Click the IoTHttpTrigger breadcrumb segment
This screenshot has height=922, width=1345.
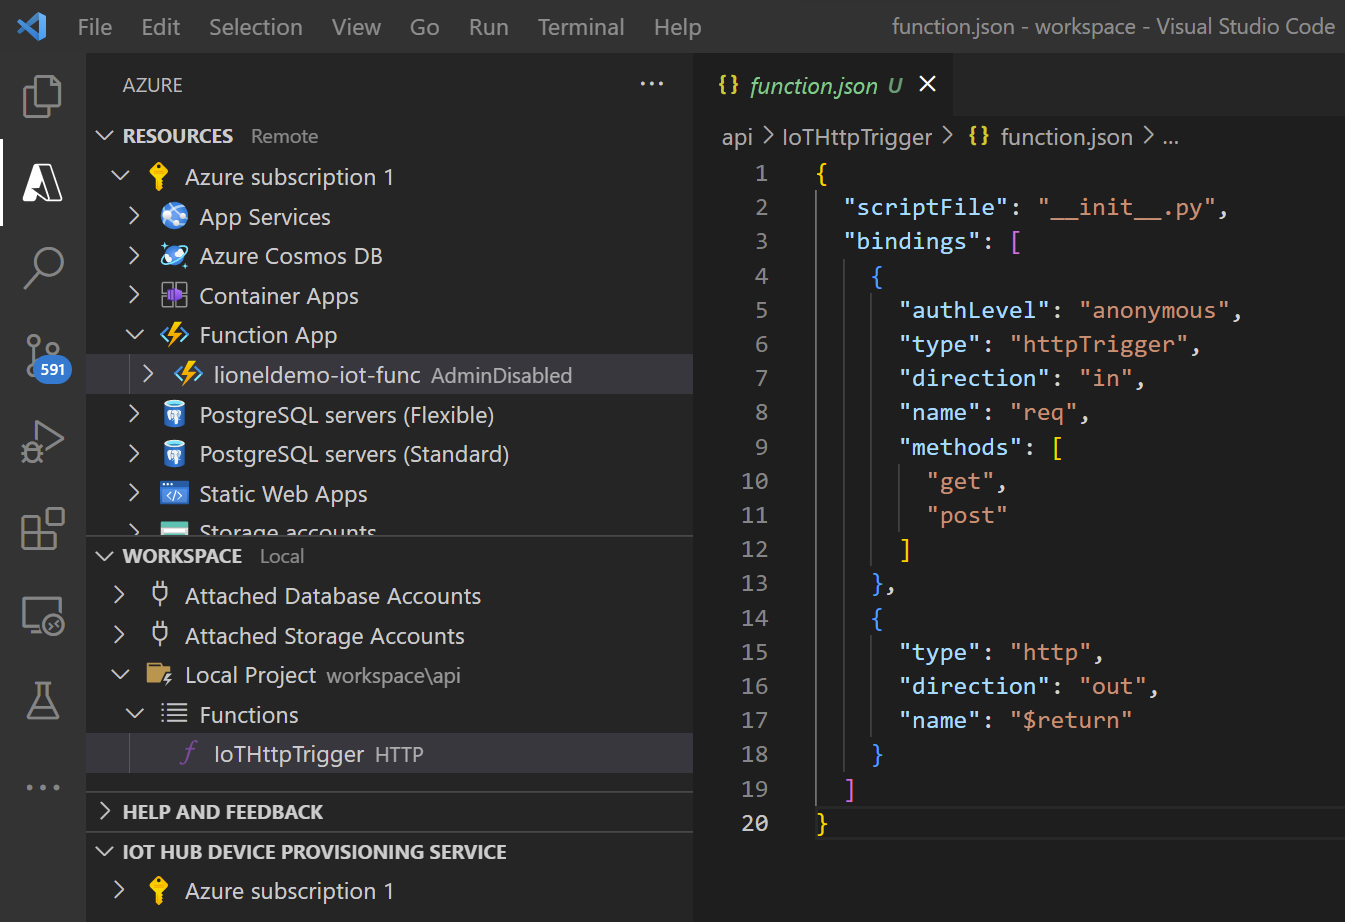point(857,137)
